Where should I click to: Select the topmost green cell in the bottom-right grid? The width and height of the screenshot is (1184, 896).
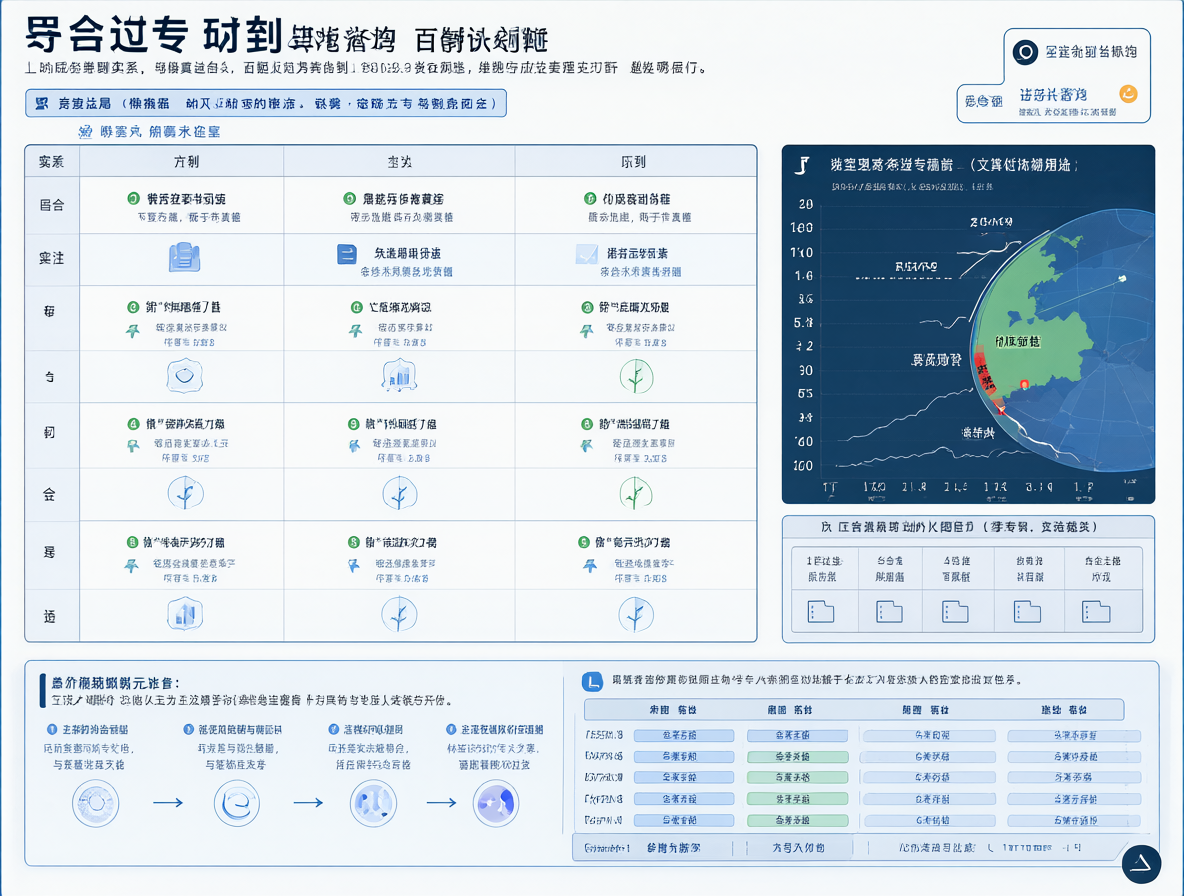797,756
